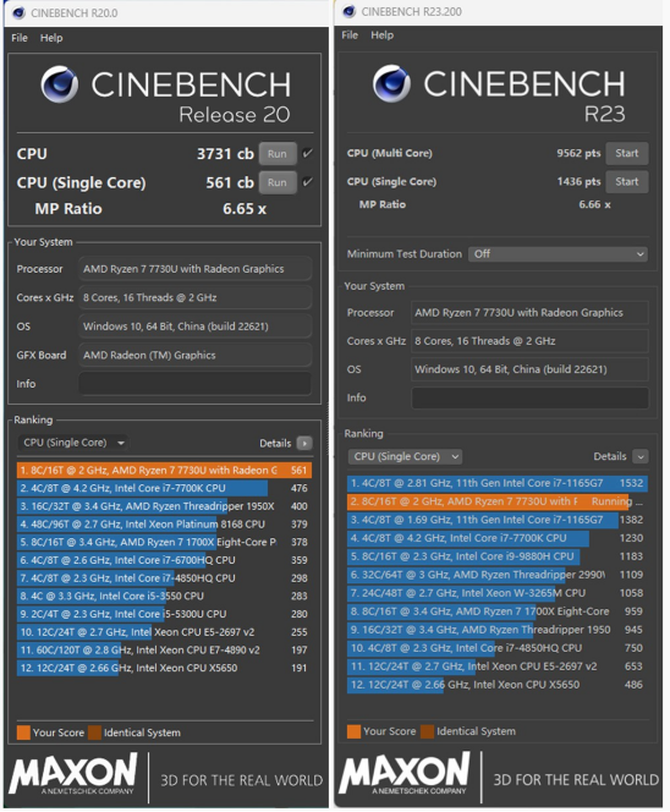This screenshot has width=670, height=812.
Task: Click the Cores x GHz field in R23
Action: coord(530,341)
